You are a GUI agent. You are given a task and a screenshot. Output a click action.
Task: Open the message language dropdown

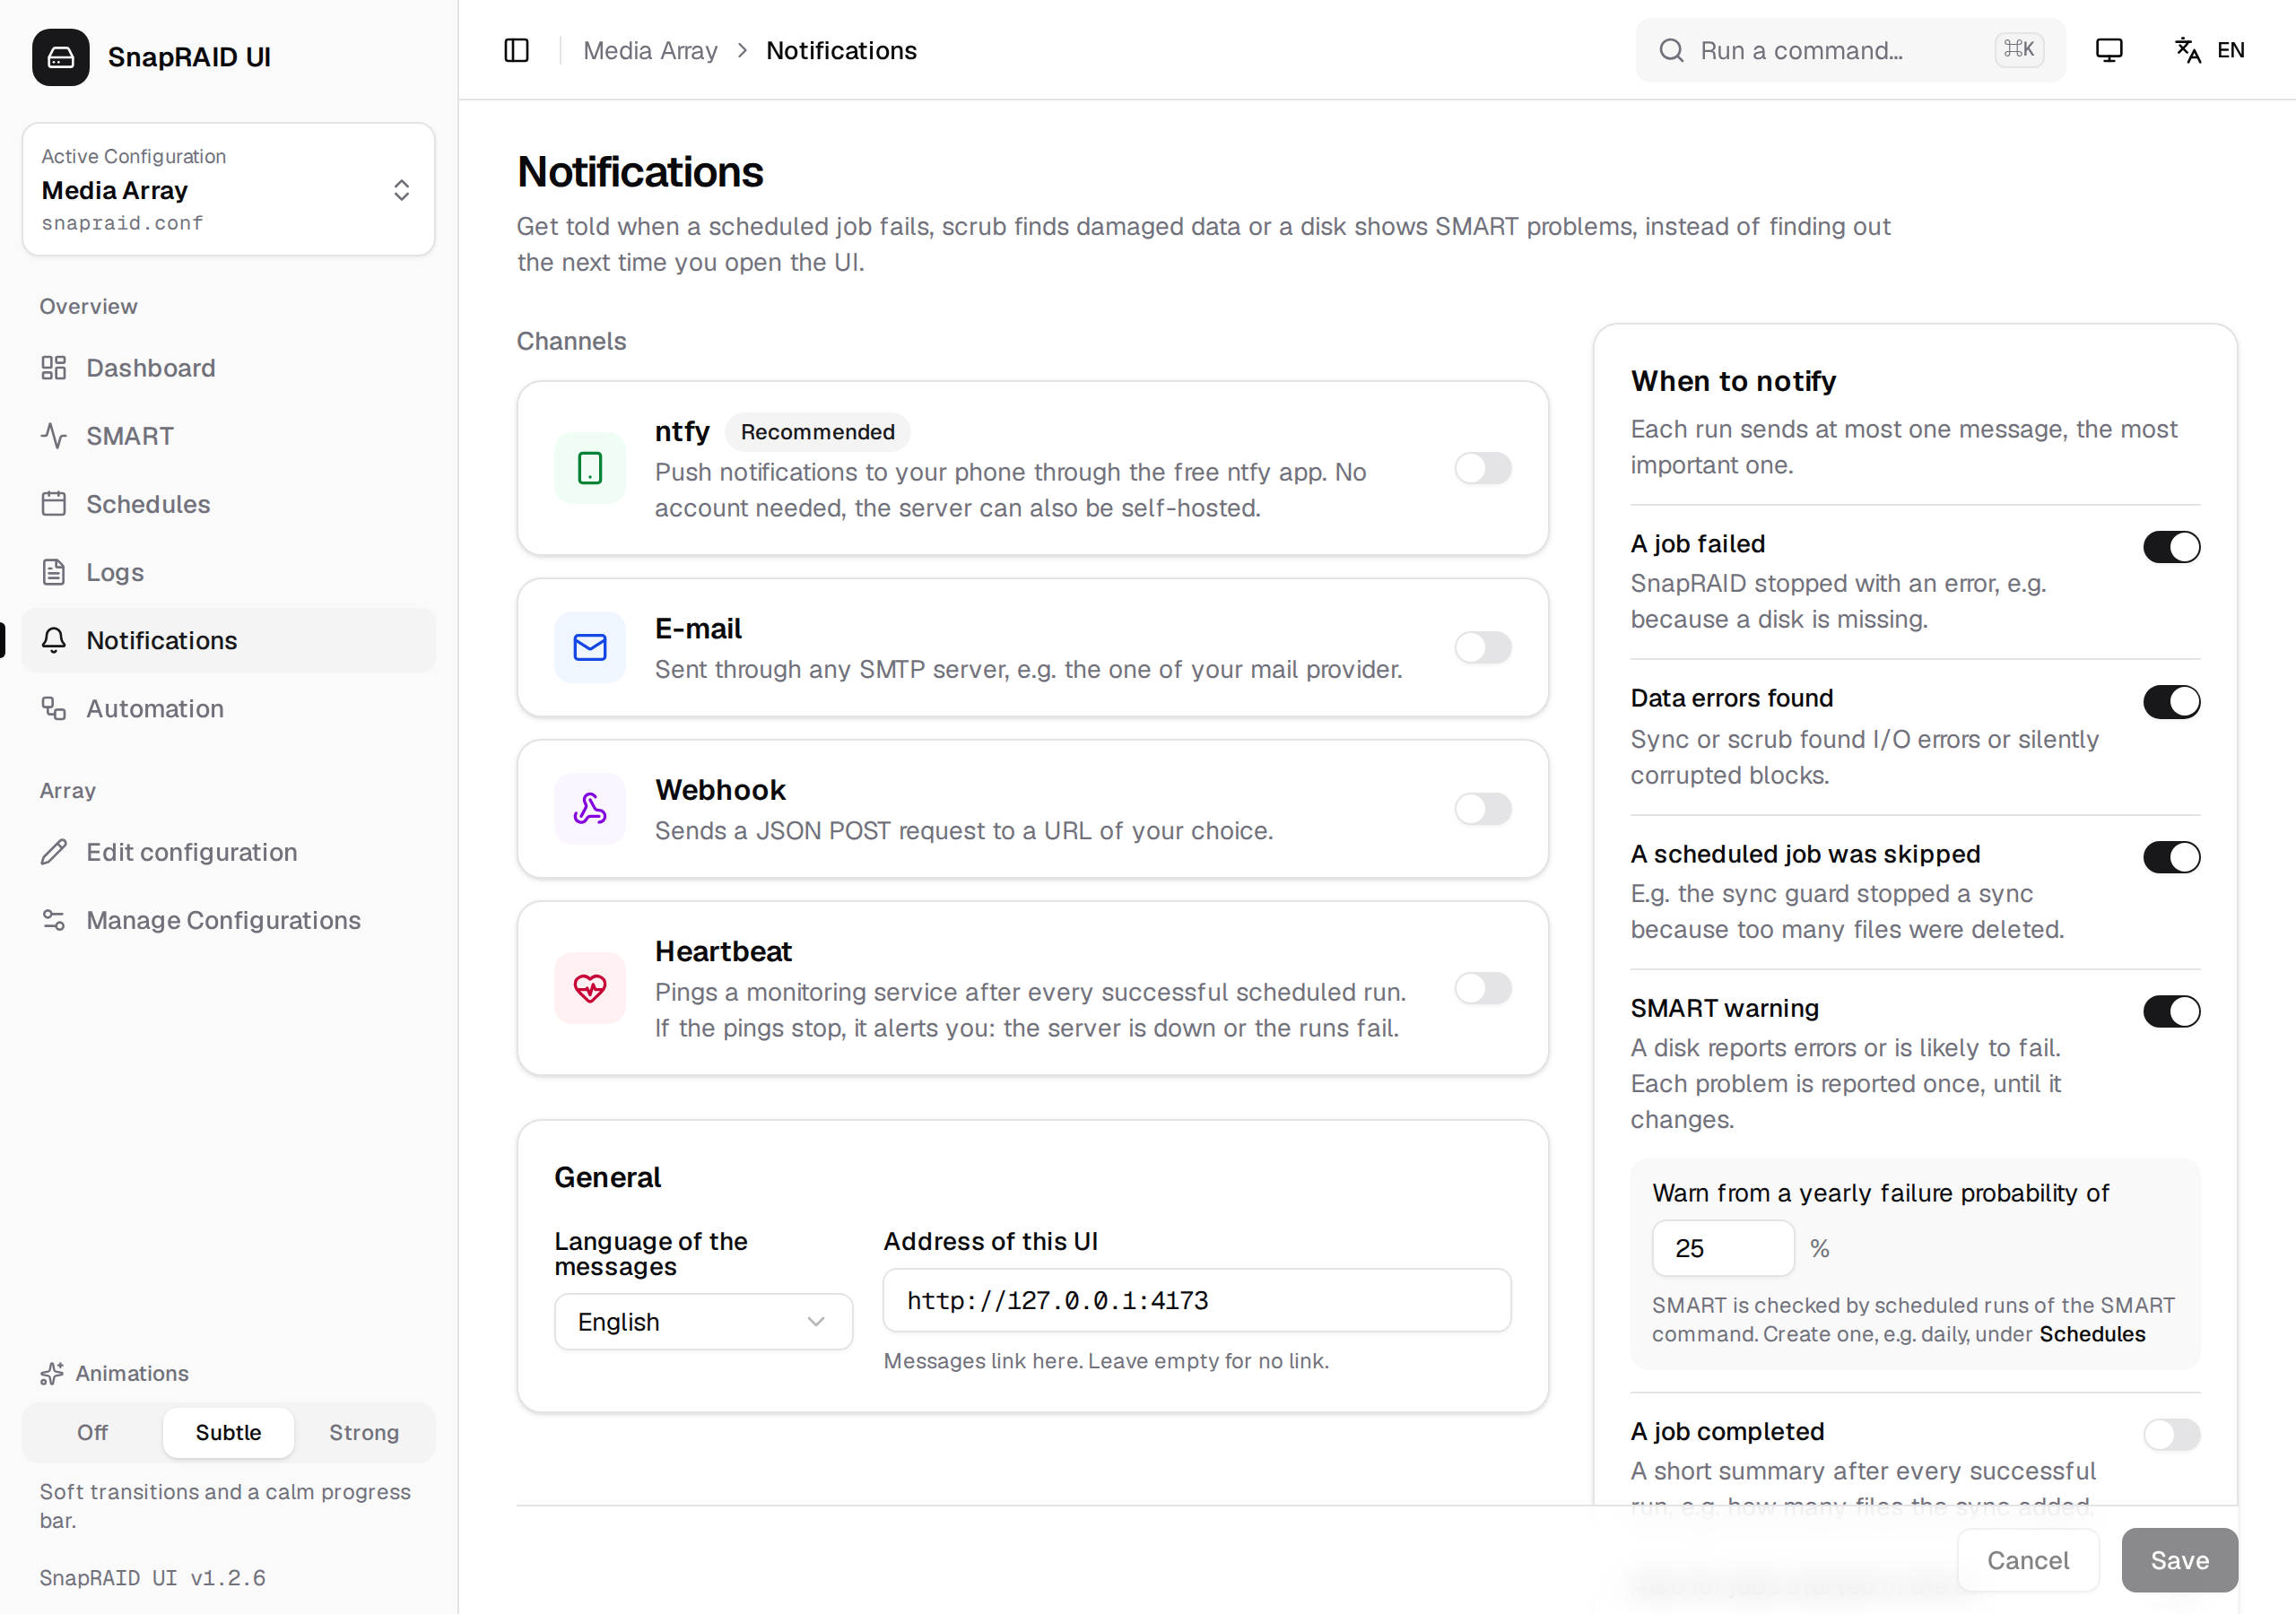point(703,1321)
